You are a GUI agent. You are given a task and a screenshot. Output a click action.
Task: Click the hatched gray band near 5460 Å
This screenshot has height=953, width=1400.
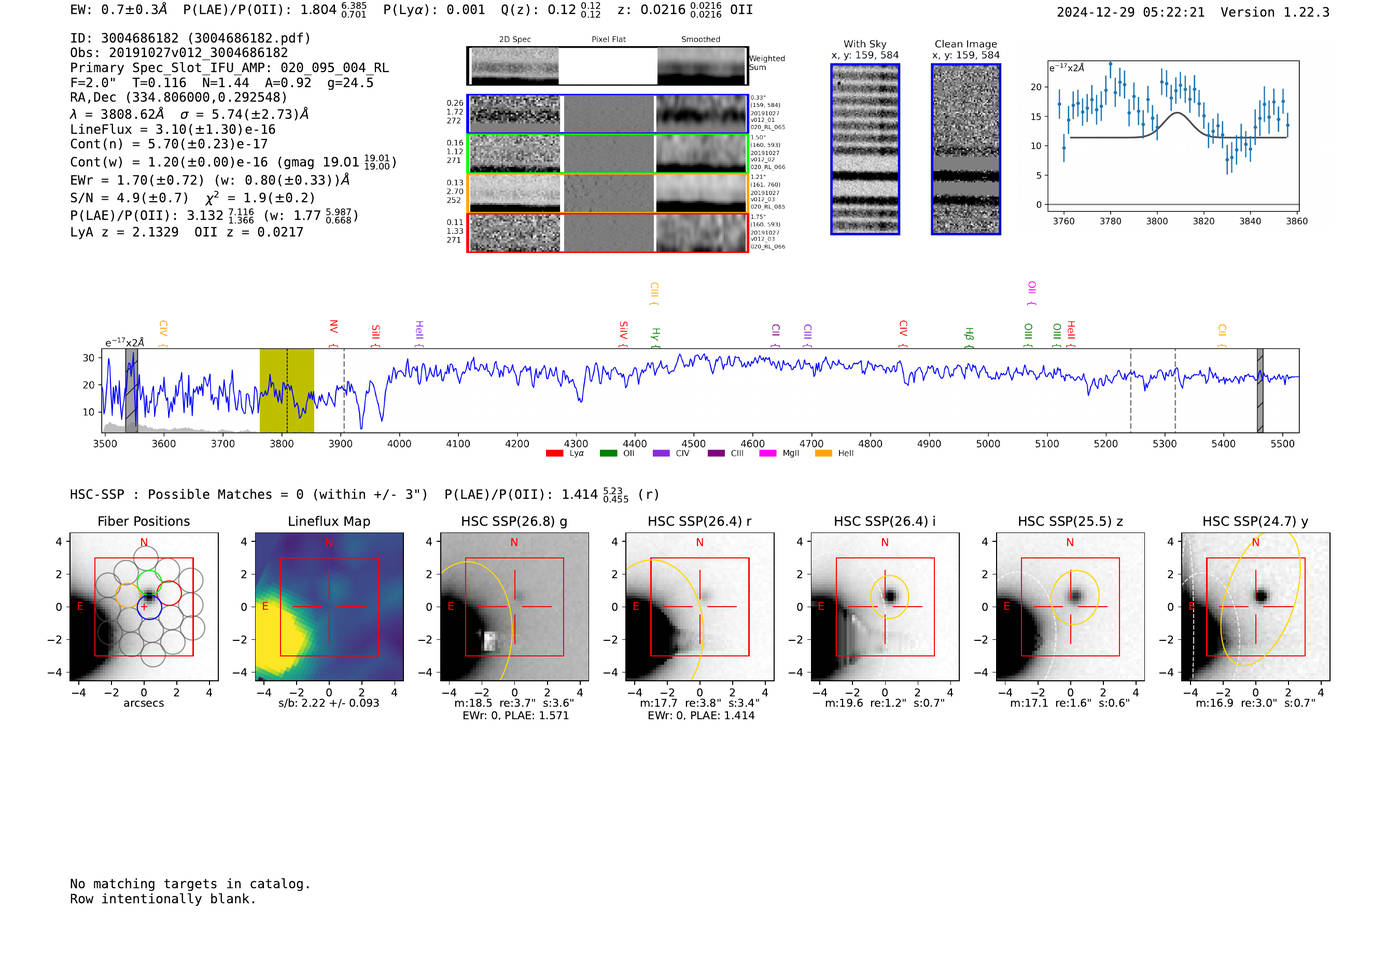(1260, 391)
